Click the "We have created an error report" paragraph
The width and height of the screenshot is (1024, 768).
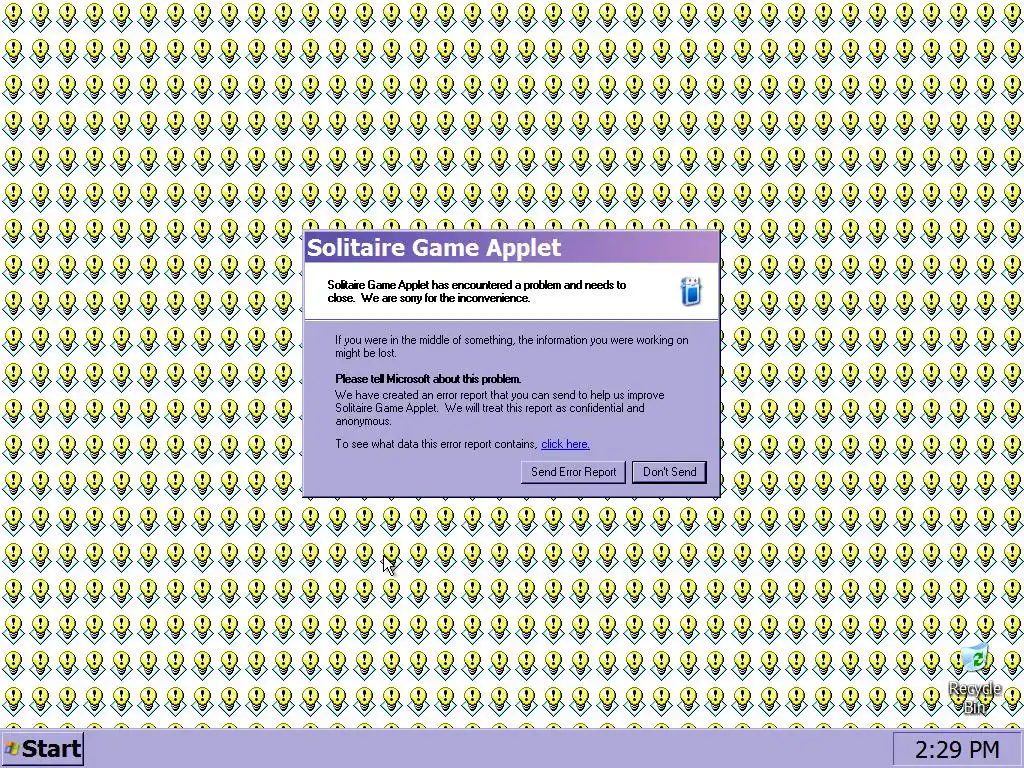(x=500, y=408)
